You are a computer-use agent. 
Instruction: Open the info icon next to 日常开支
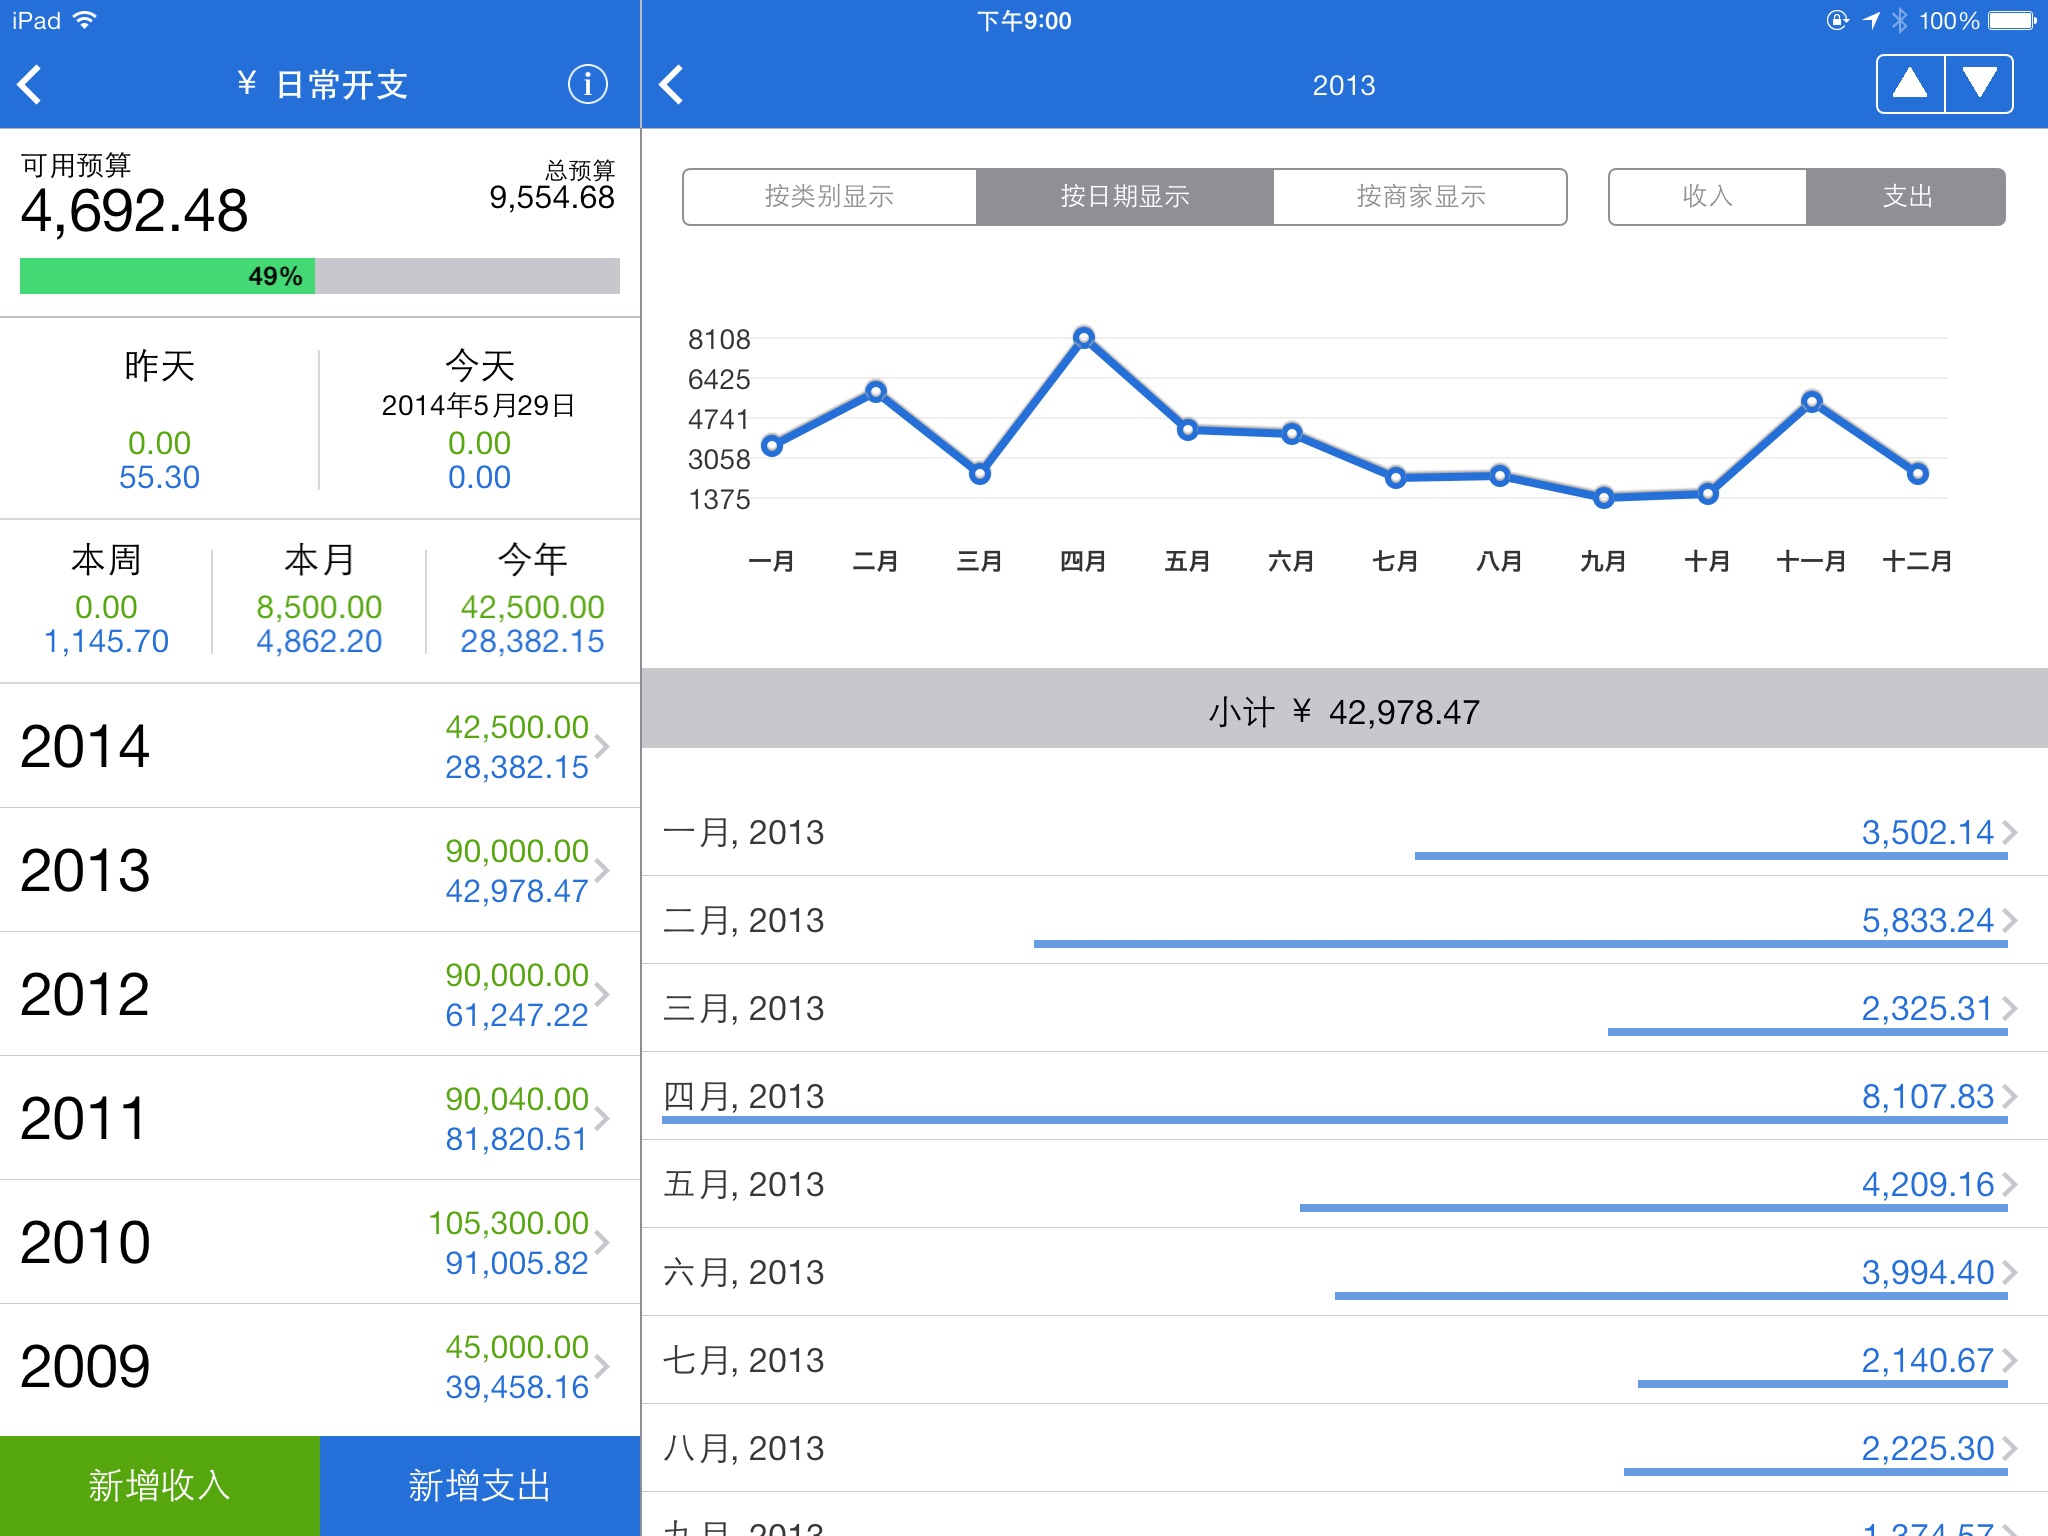[x=587, y=85]
